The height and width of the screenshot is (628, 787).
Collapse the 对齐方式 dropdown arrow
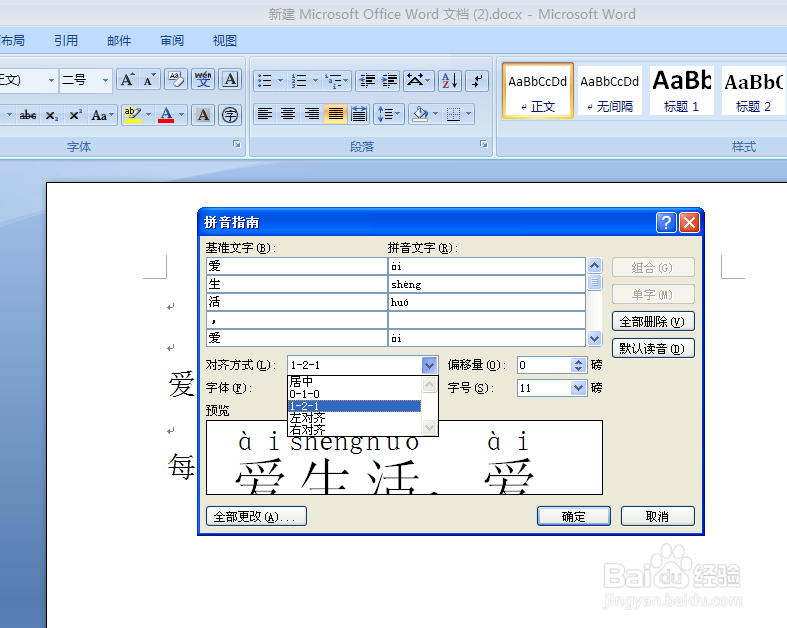point(429,365)
